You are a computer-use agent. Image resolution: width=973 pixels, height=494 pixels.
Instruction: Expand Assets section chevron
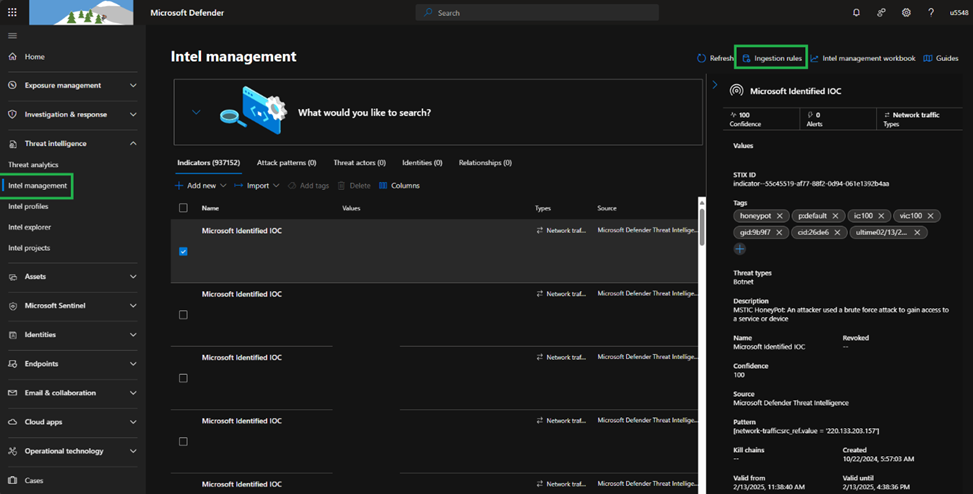(x=133, y=277)
